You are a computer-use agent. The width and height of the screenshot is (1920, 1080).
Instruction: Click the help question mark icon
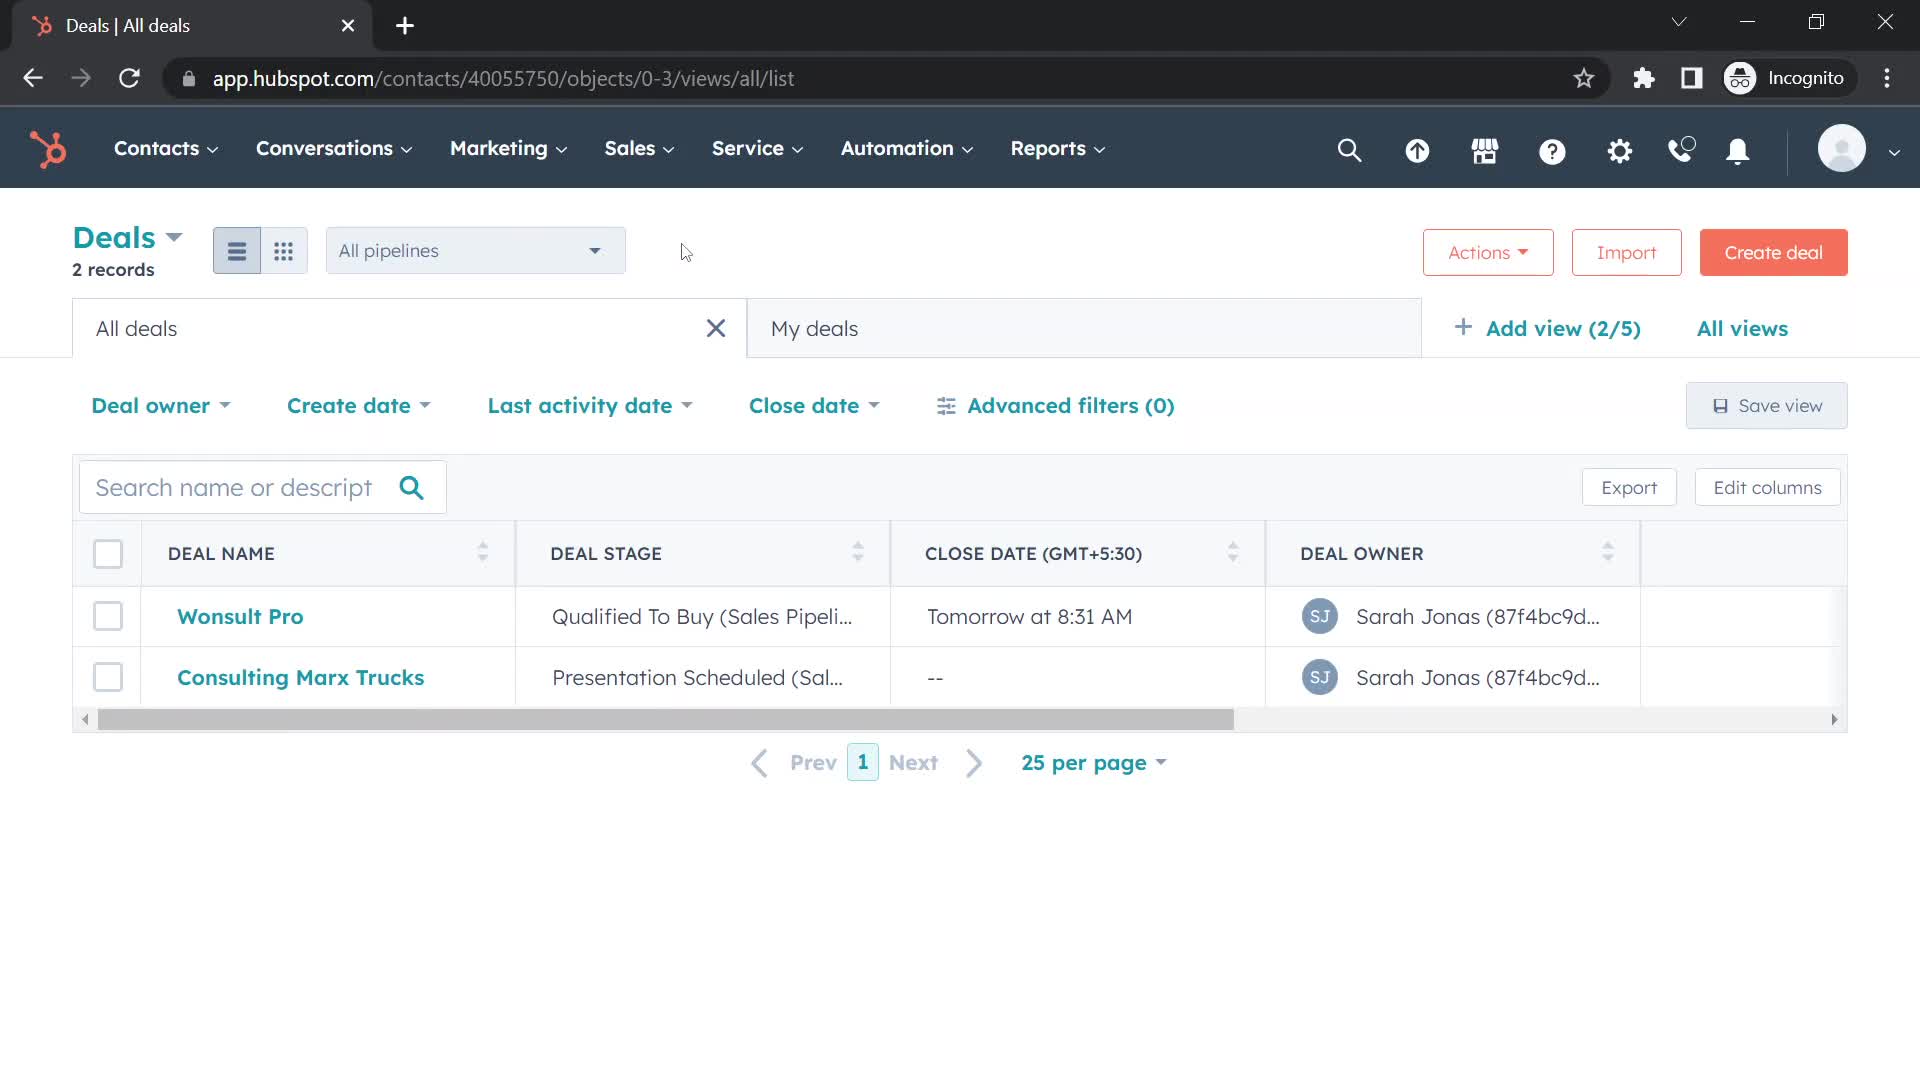(1553, 149)
